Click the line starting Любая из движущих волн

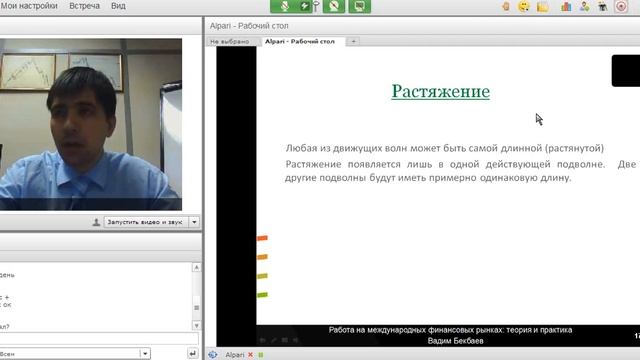point(444,148)
